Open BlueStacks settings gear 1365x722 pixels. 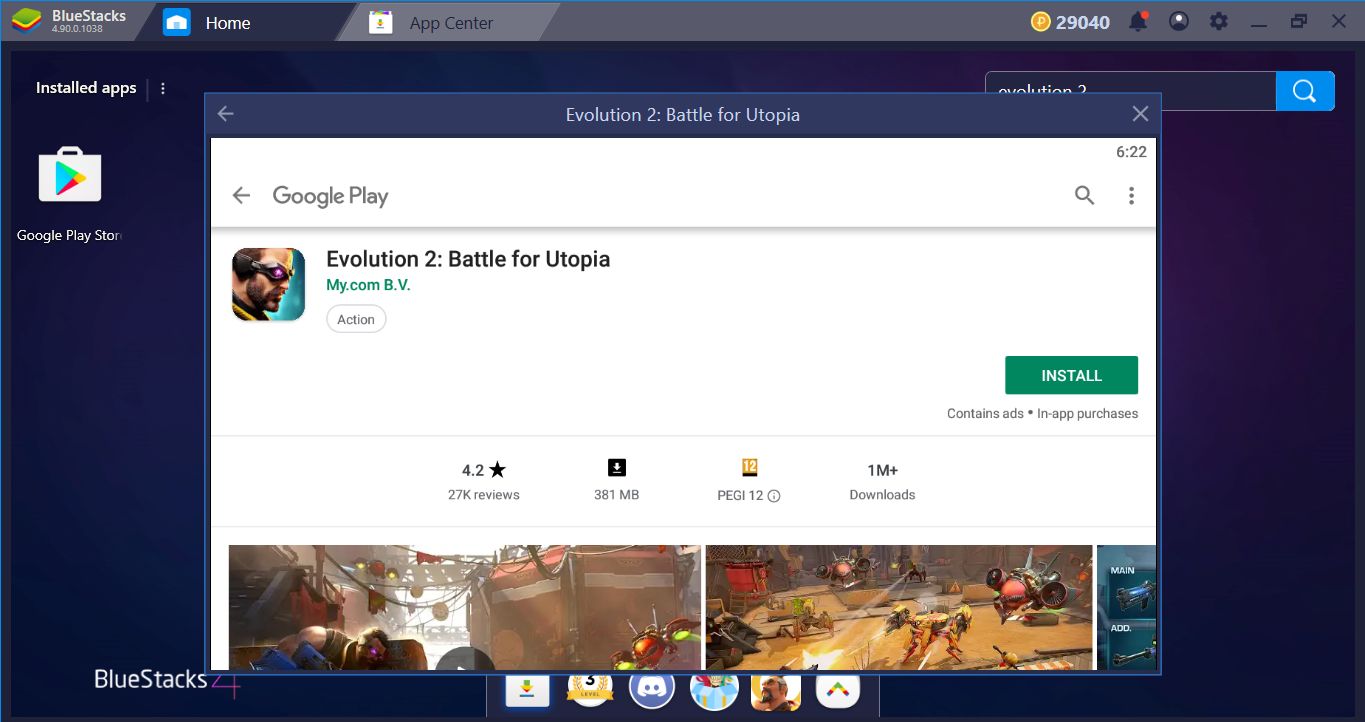click(1218, 21)
